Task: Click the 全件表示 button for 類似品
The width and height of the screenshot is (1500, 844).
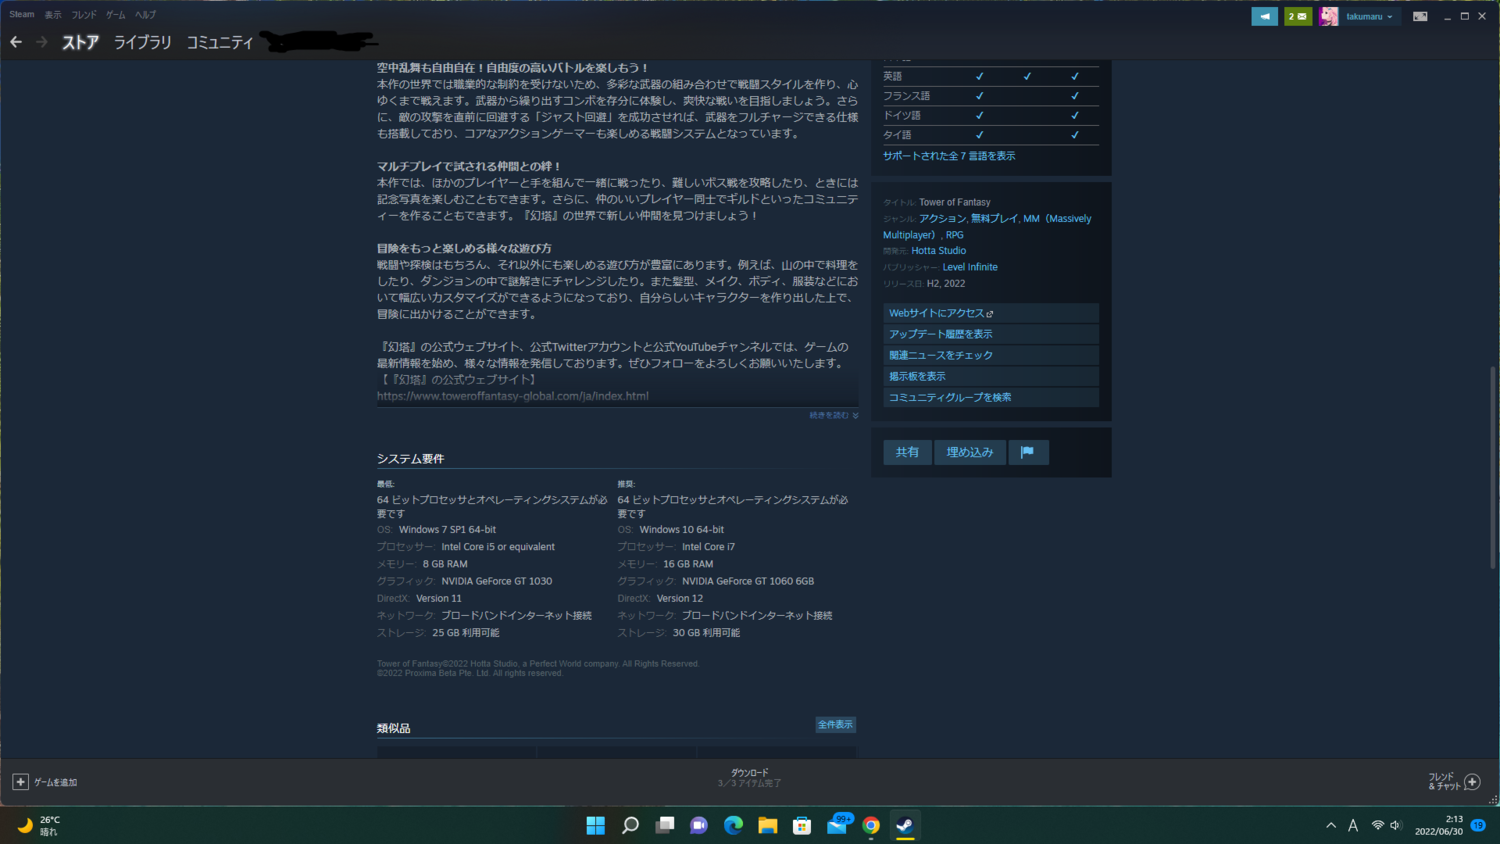Action: click(836, 725)
